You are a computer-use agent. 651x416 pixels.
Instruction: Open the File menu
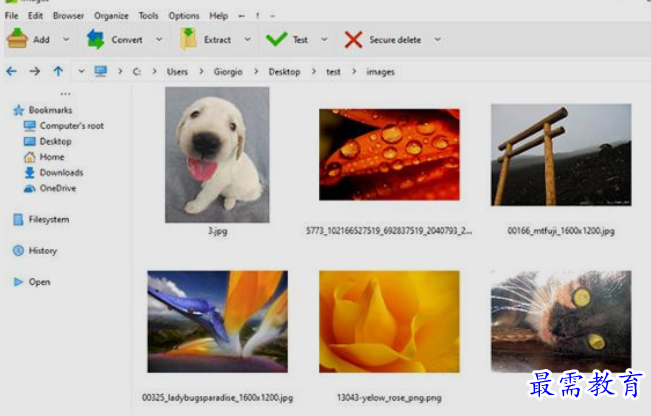pos(12,16)
